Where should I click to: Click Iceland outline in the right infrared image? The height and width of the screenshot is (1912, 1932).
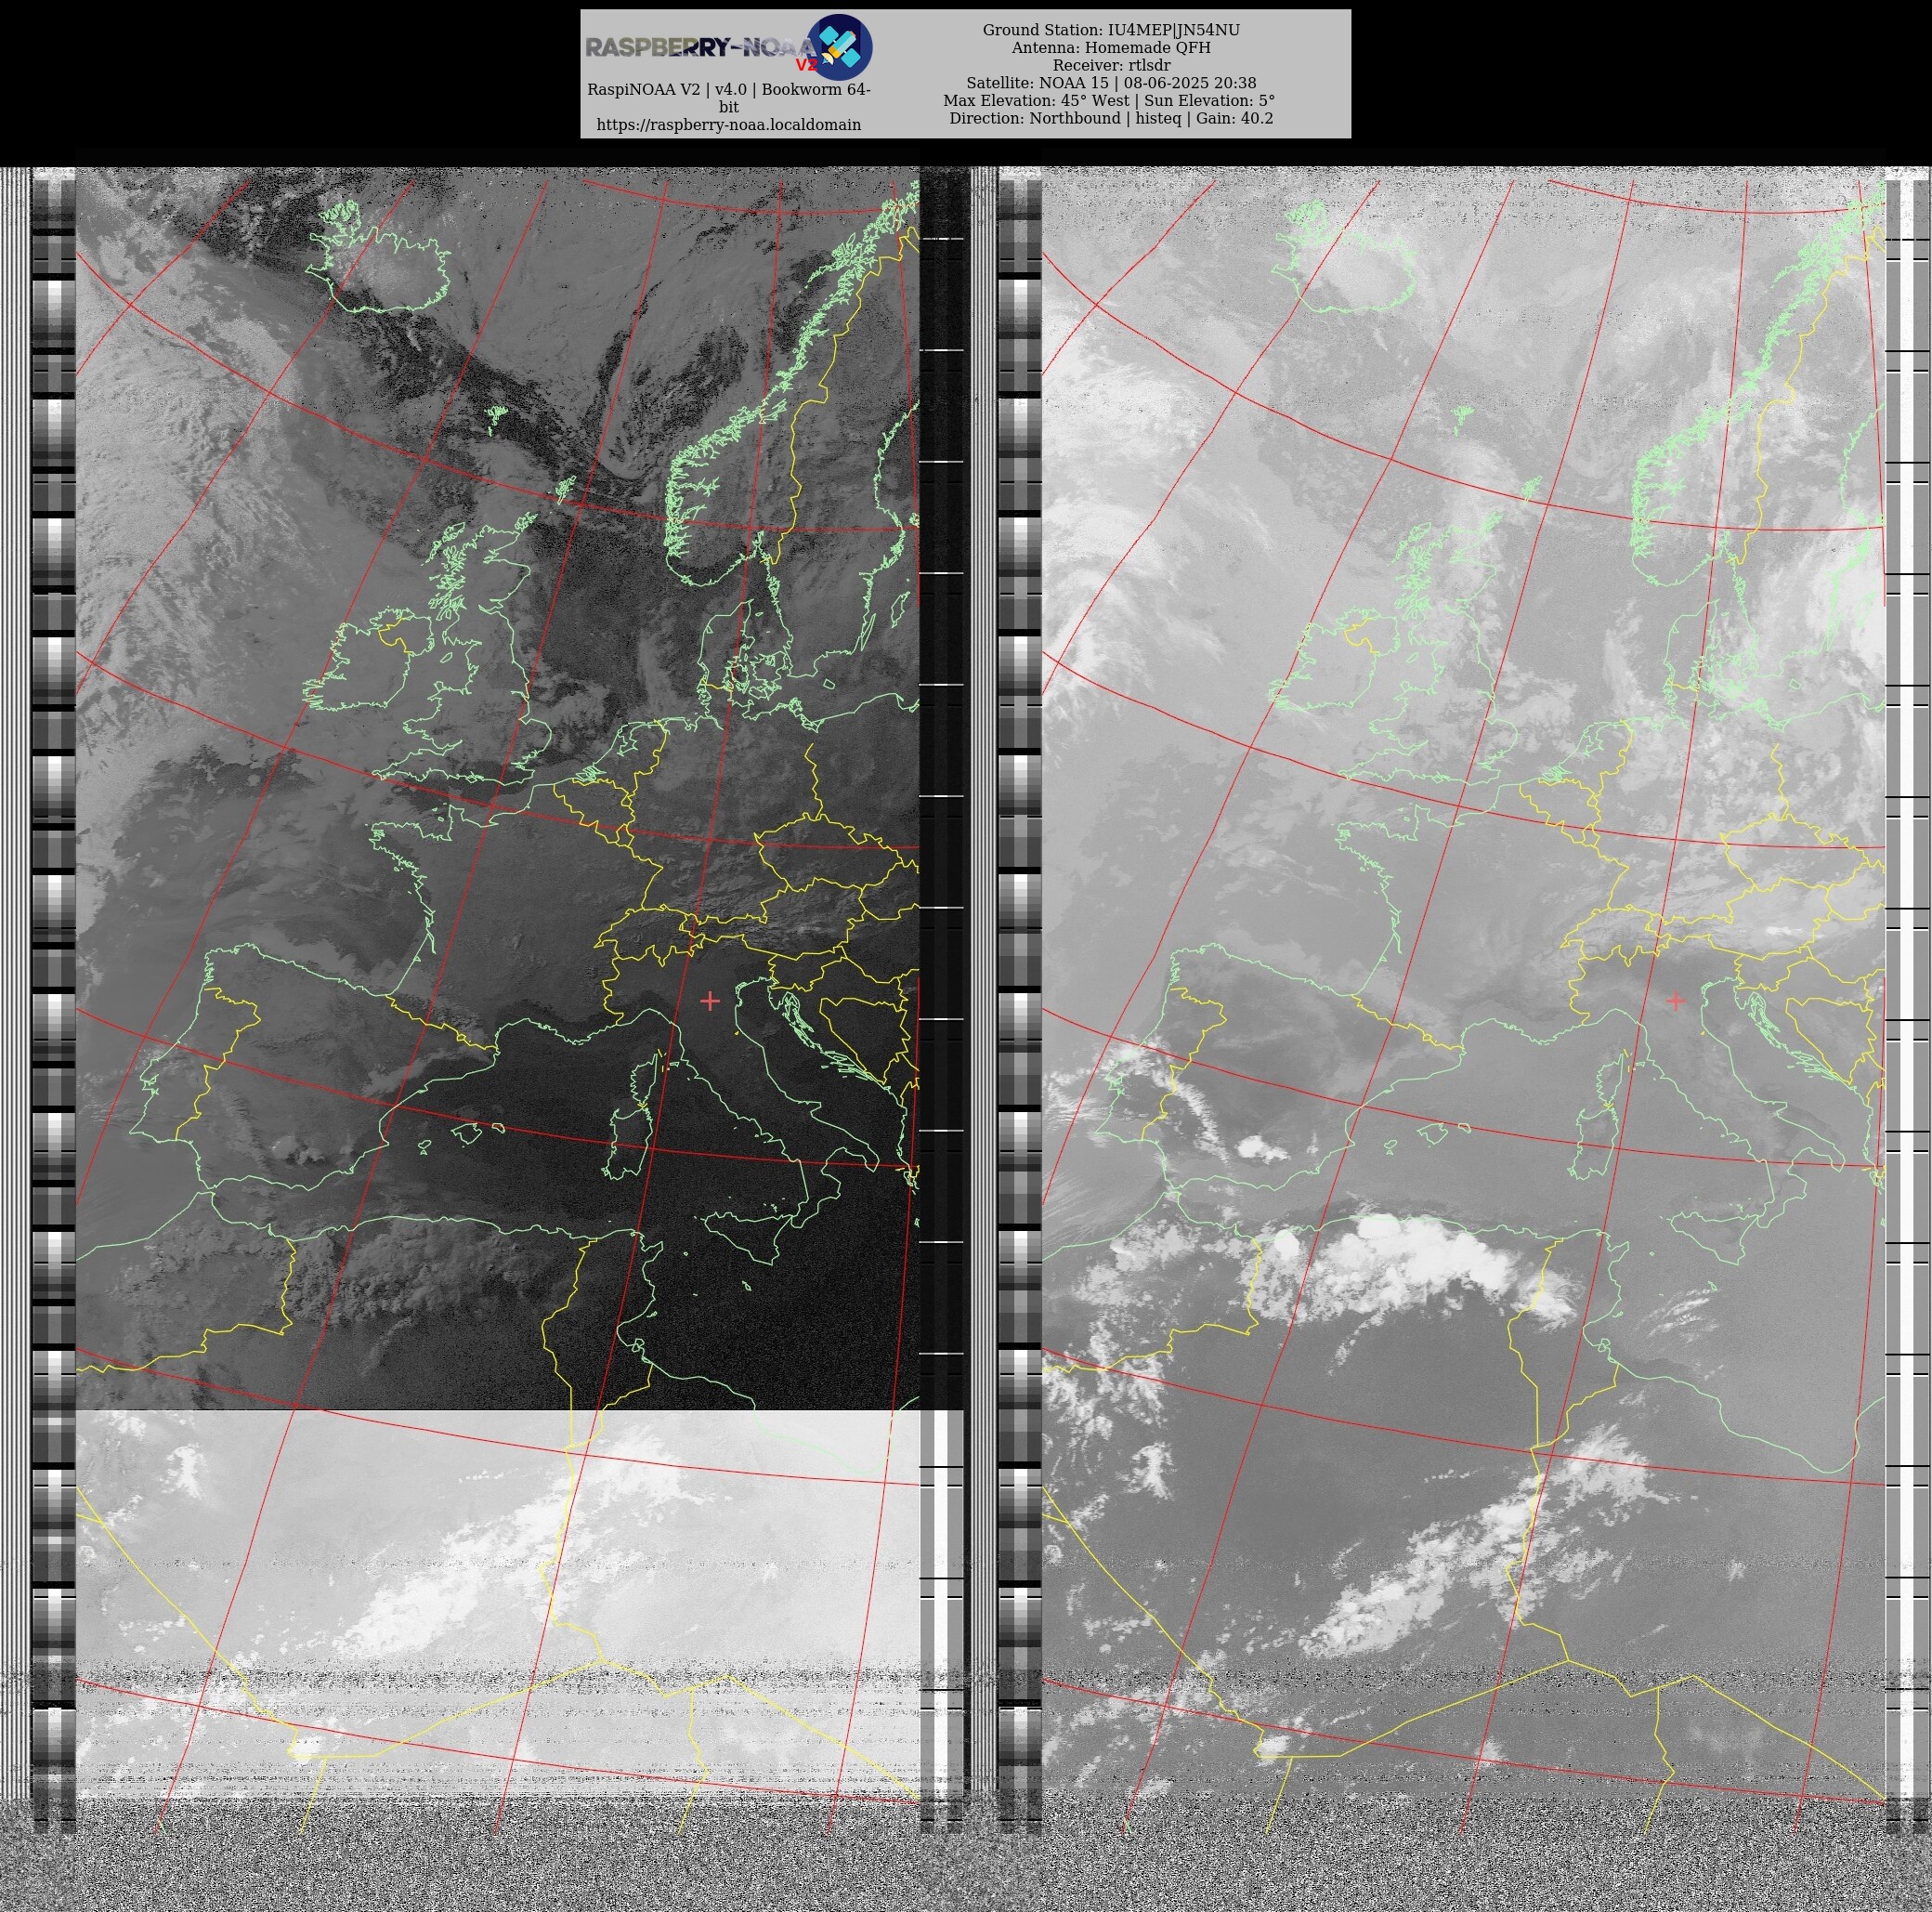point(1346,258)
